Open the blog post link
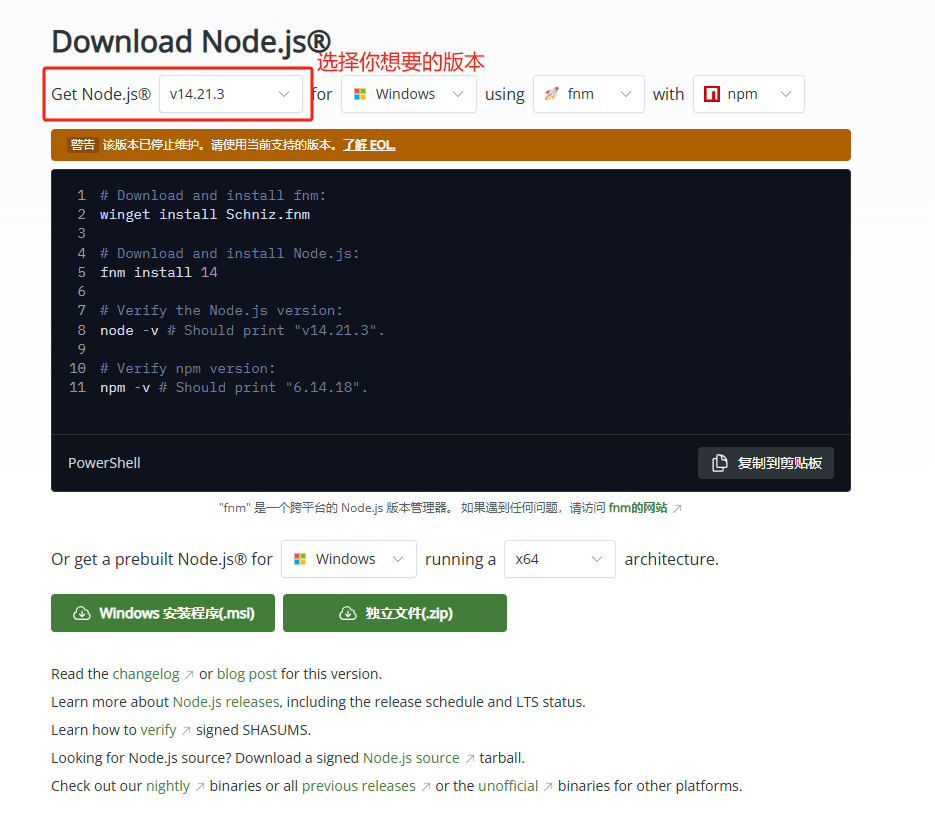Image resolution: width=935 pixels, height=825 pixels. (247, 674)
